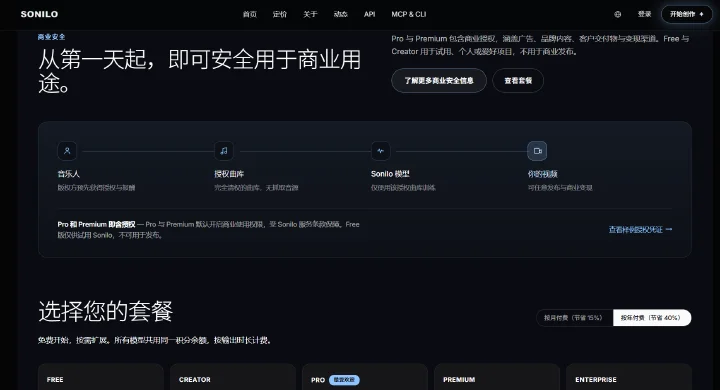Open the 动态 nav item
This screenshot has height=390, width=720.
point(340,14)
